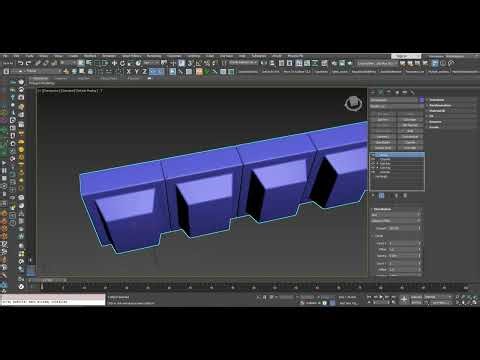
Task: Click the Count value spinner field
Action: 403,228
